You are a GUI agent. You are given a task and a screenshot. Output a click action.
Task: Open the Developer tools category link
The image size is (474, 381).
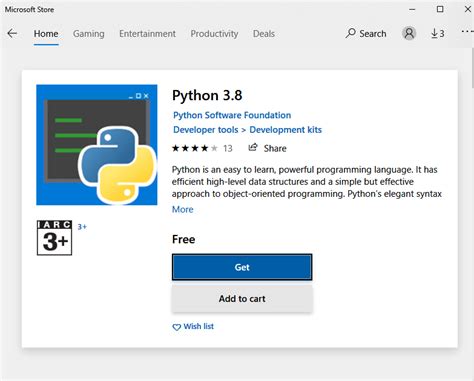tap(206, 130)
